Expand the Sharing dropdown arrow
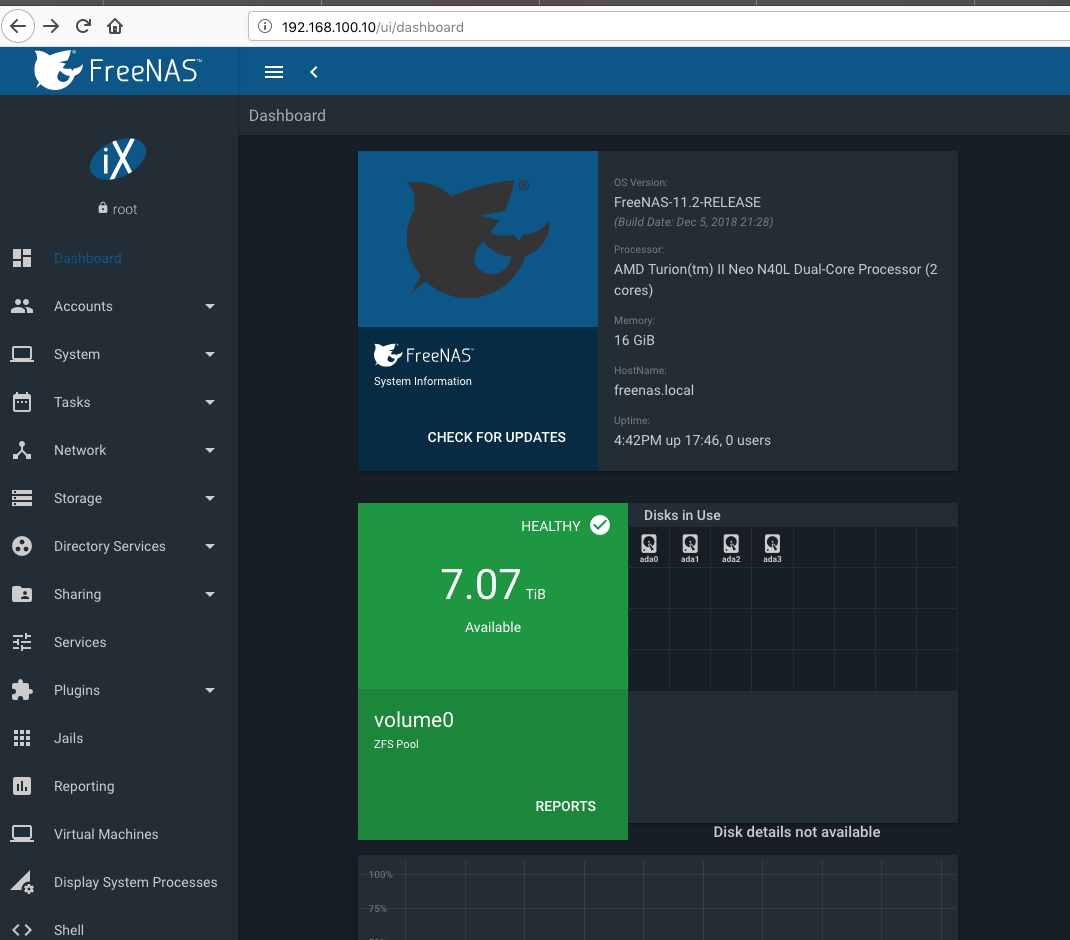This screenshot has width=1070, height=940. click(x=209, y=595)
